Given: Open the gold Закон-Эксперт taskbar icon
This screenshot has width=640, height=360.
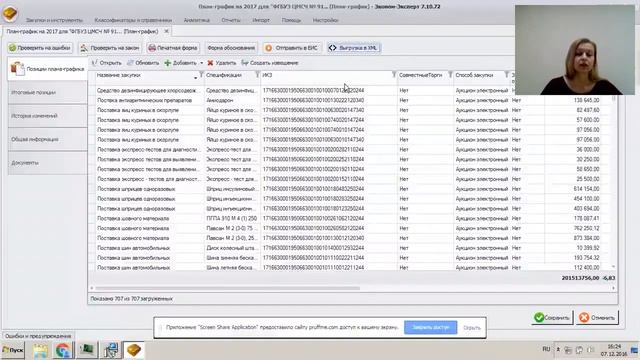Looking at the screenshot, I should point(134,350).
